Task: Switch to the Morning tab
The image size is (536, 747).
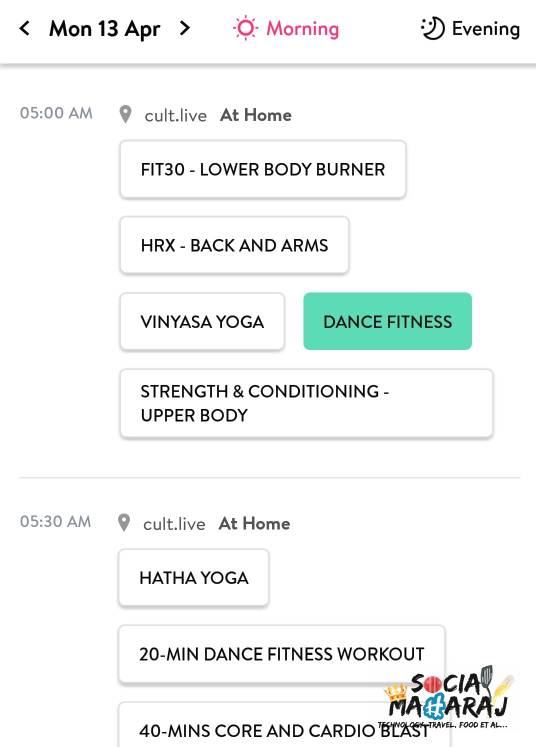Action: pos(286,28)
